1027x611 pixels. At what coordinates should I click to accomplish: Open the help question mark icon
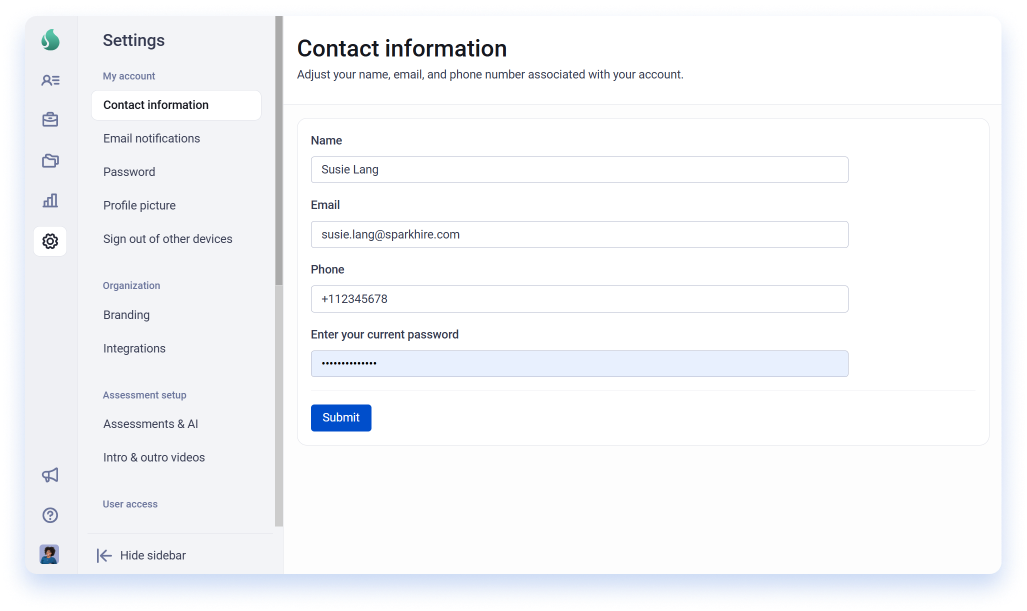[50, 515]
